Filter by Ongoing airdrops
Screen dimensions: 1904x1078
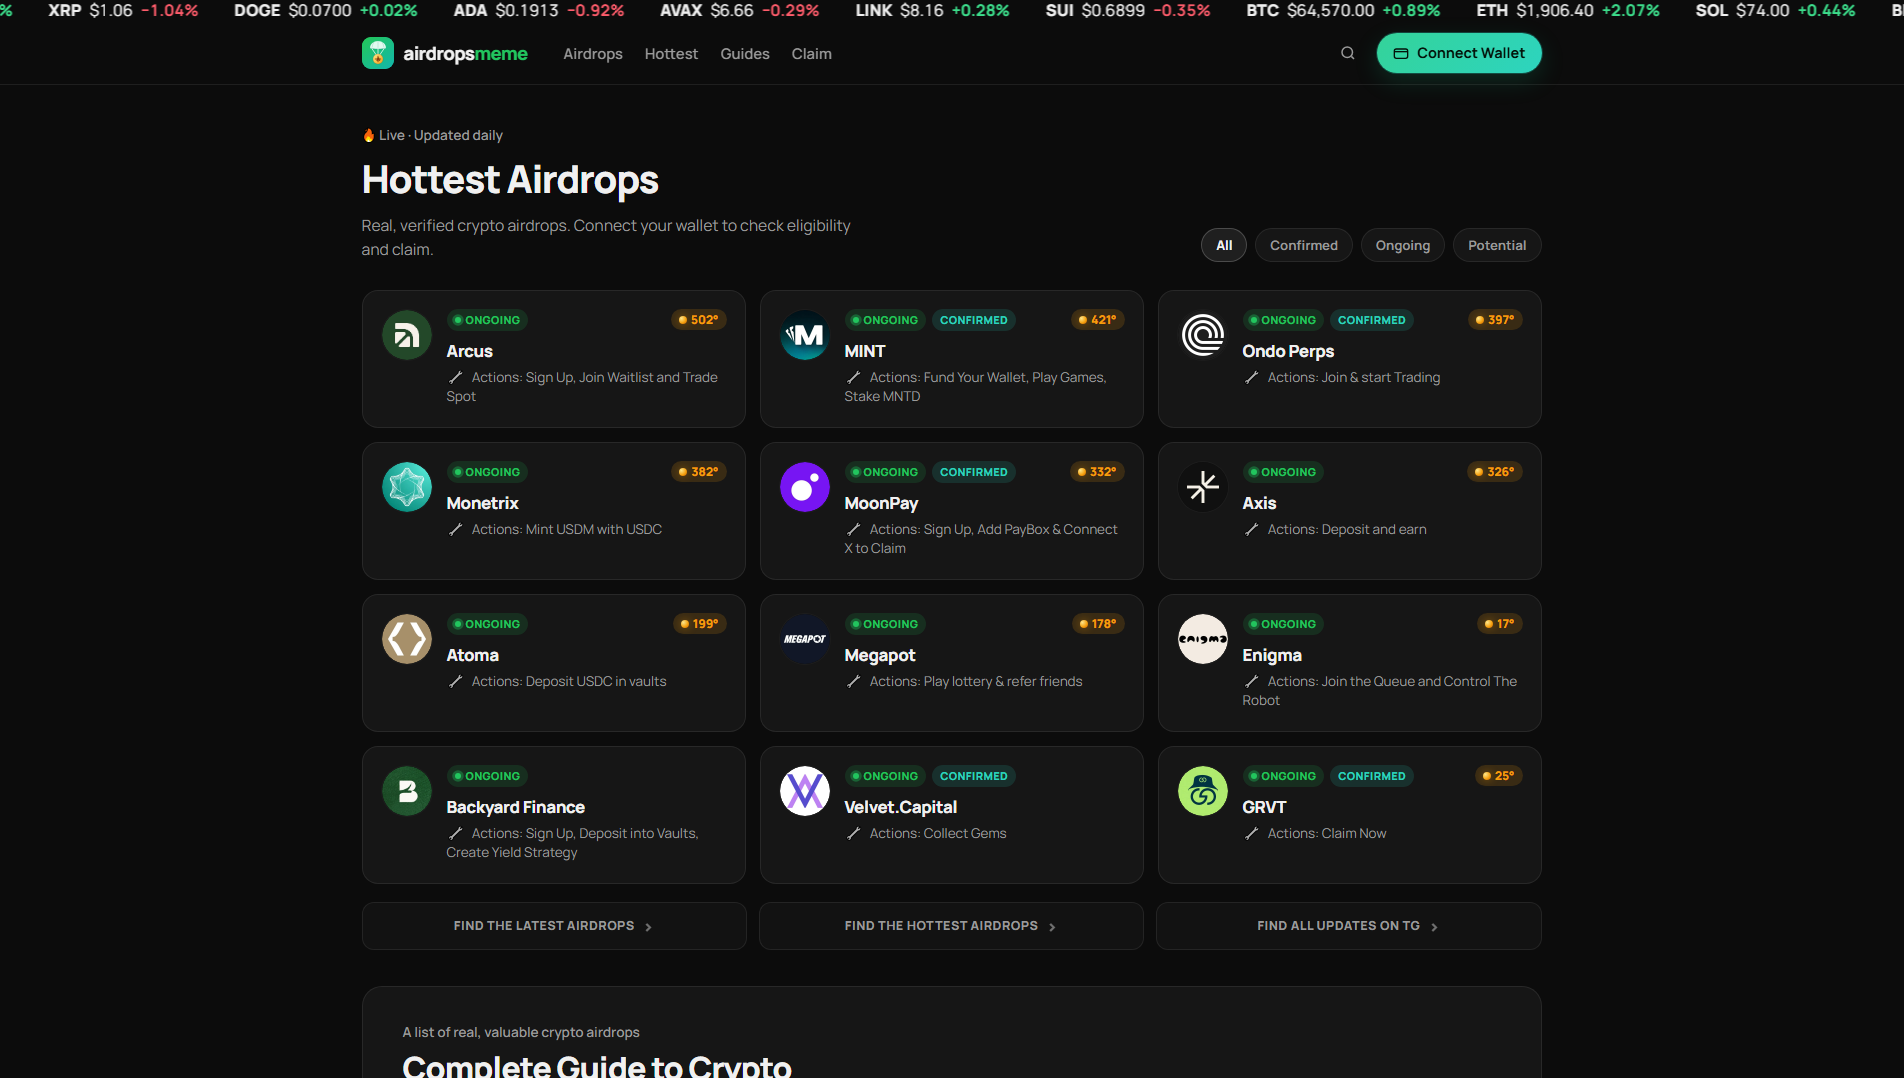pyautogui.click(x=1403, y=245)
